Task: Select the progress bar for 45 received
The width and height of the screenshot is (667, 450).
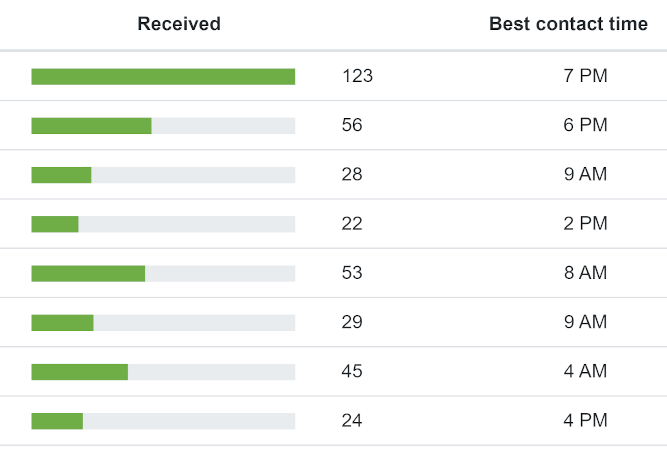Action: coord(163,372)
